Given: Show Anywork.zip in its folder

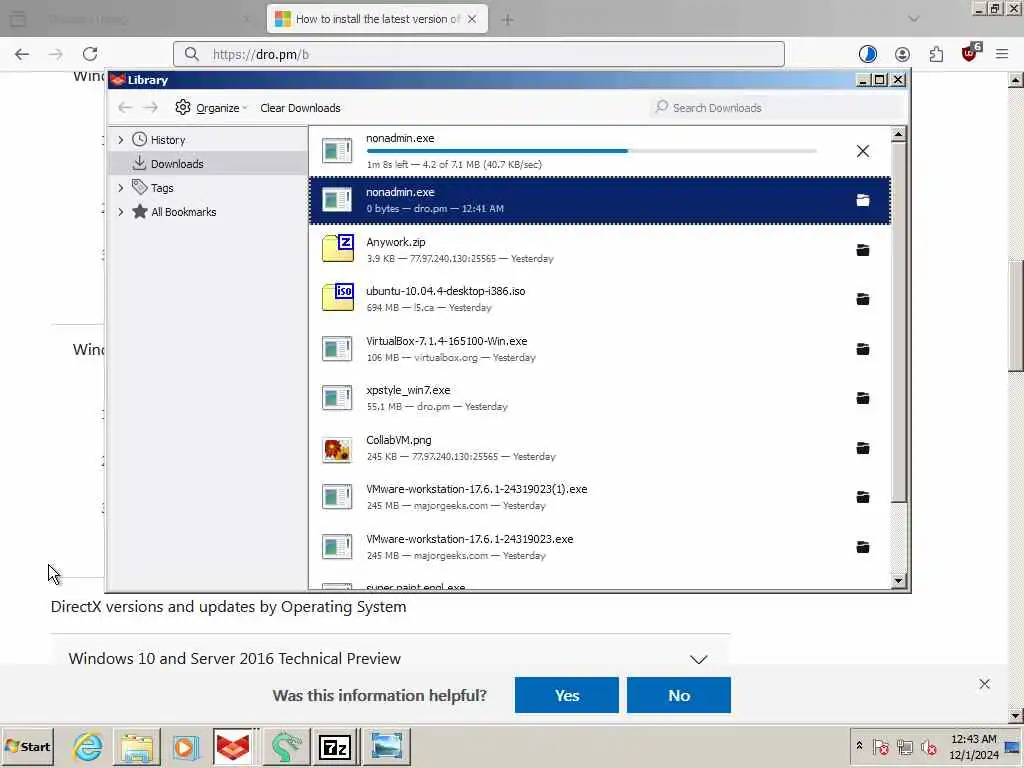Looking at the screenshot, I should pos(863,250).
